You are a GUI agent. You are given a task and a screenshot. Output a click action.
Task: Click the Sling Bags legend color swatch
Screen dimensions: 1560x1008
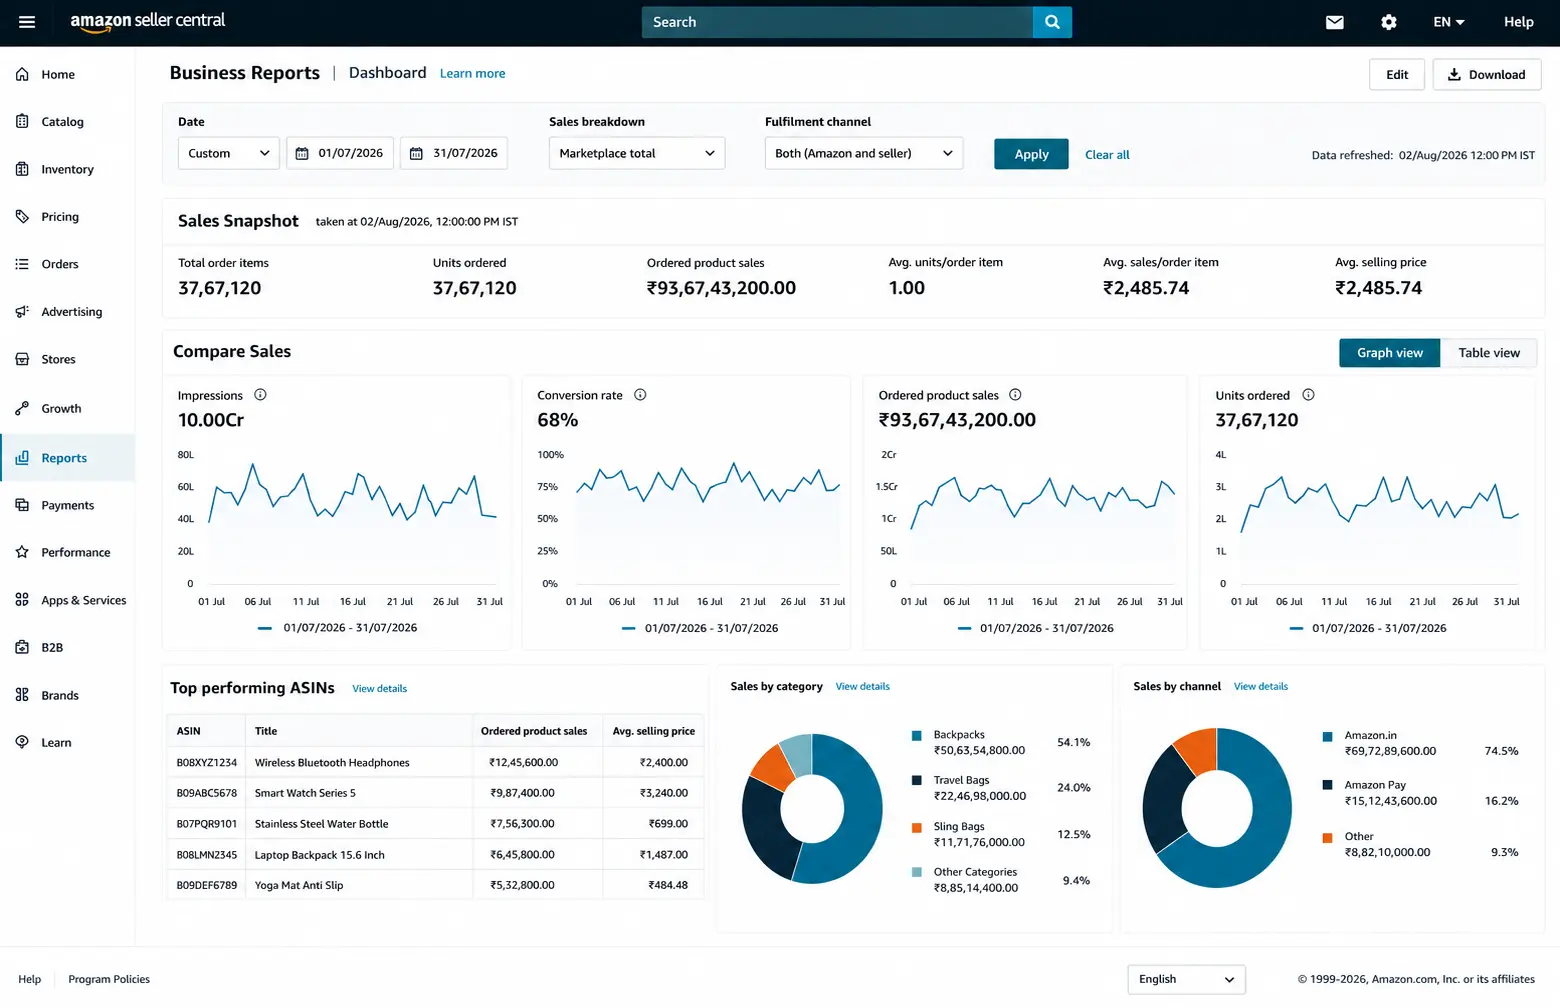(916, 828)
